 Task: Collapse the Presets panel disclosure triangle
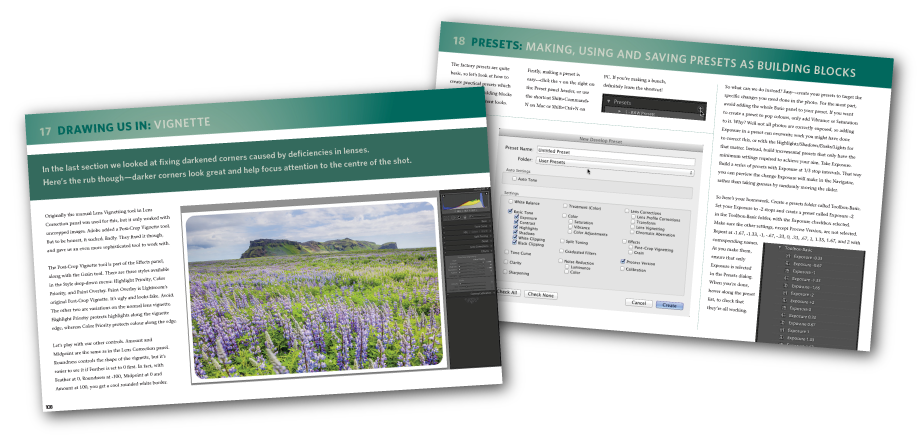point(608,102)
